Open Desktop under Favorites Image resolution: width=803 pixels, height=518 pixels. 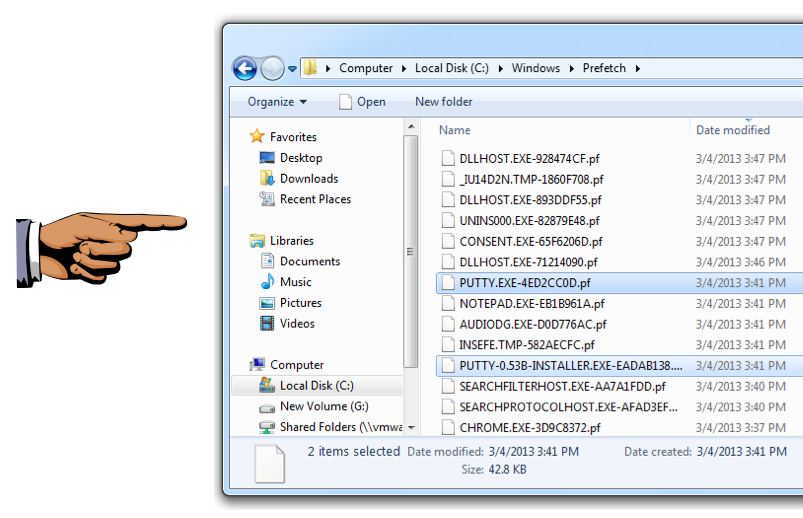[x=301, y=158]
